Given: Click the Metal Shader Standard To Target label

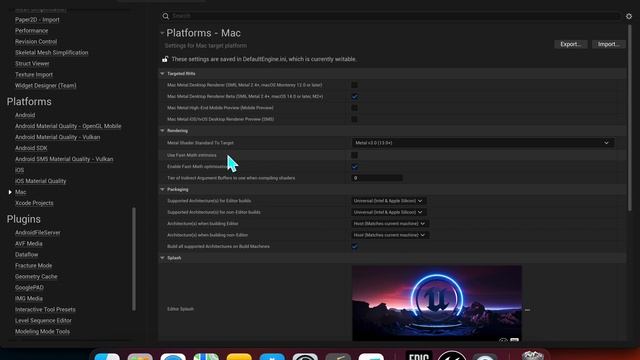Looking at the screenshot, I should pos(200,143).
